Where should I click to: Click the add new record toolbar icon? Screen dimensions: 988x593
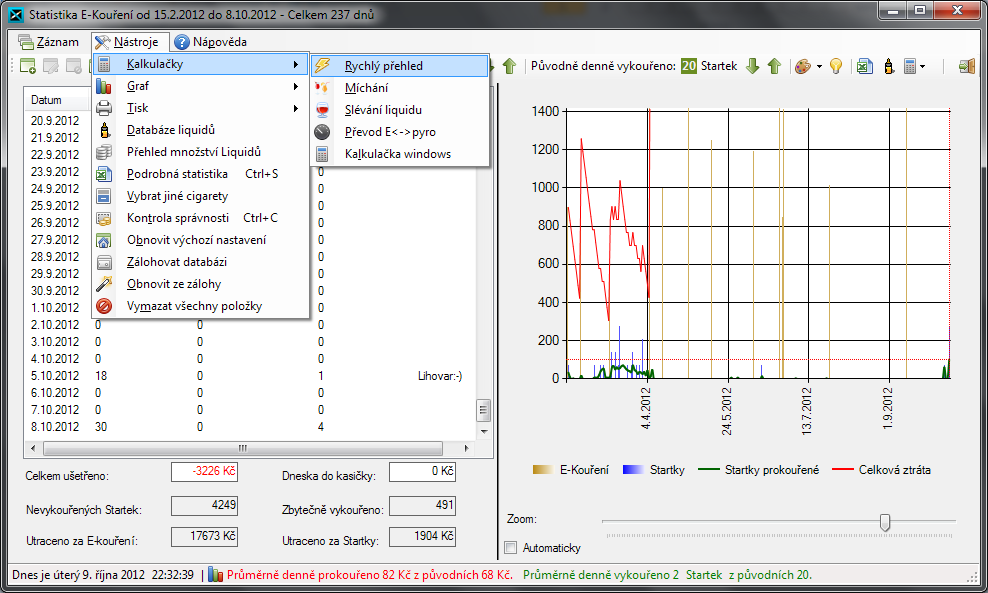pos(28,66)
